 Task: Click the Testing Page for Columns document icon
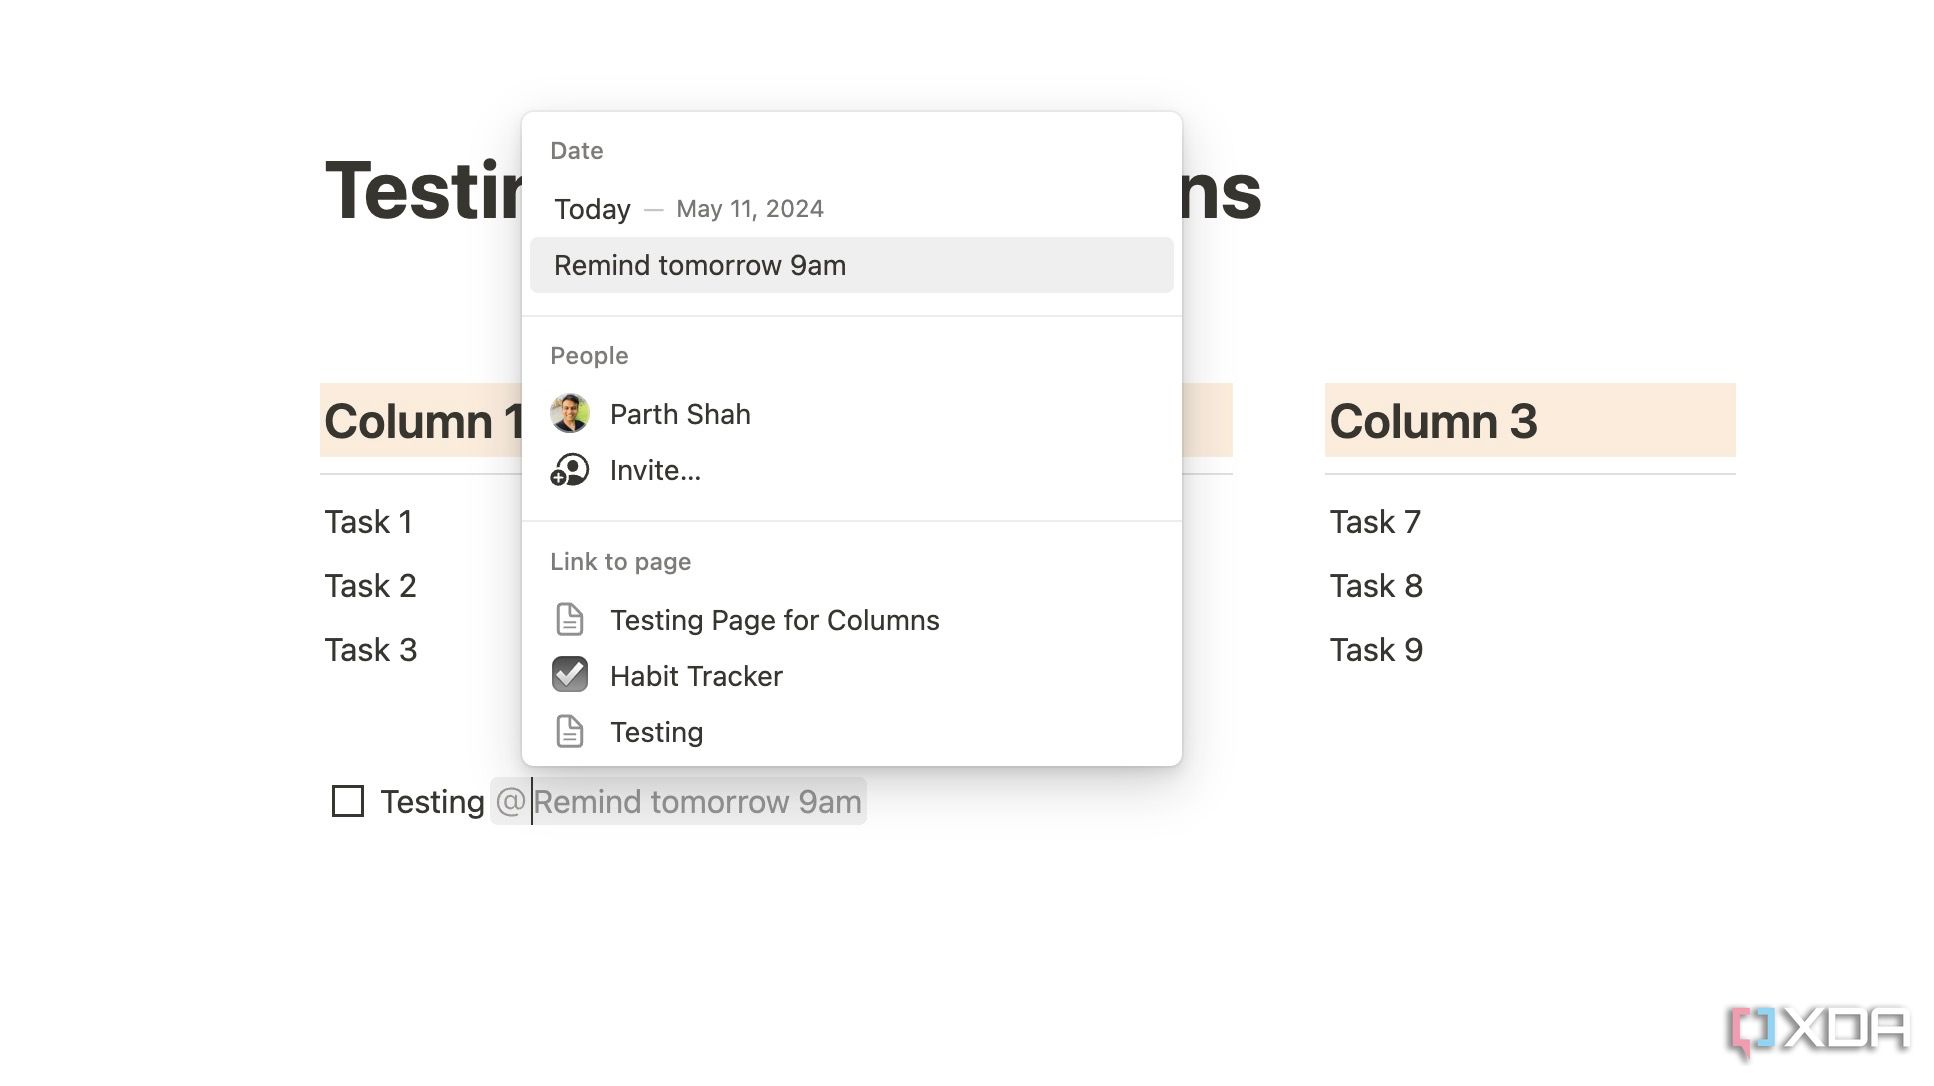[569, 620]
